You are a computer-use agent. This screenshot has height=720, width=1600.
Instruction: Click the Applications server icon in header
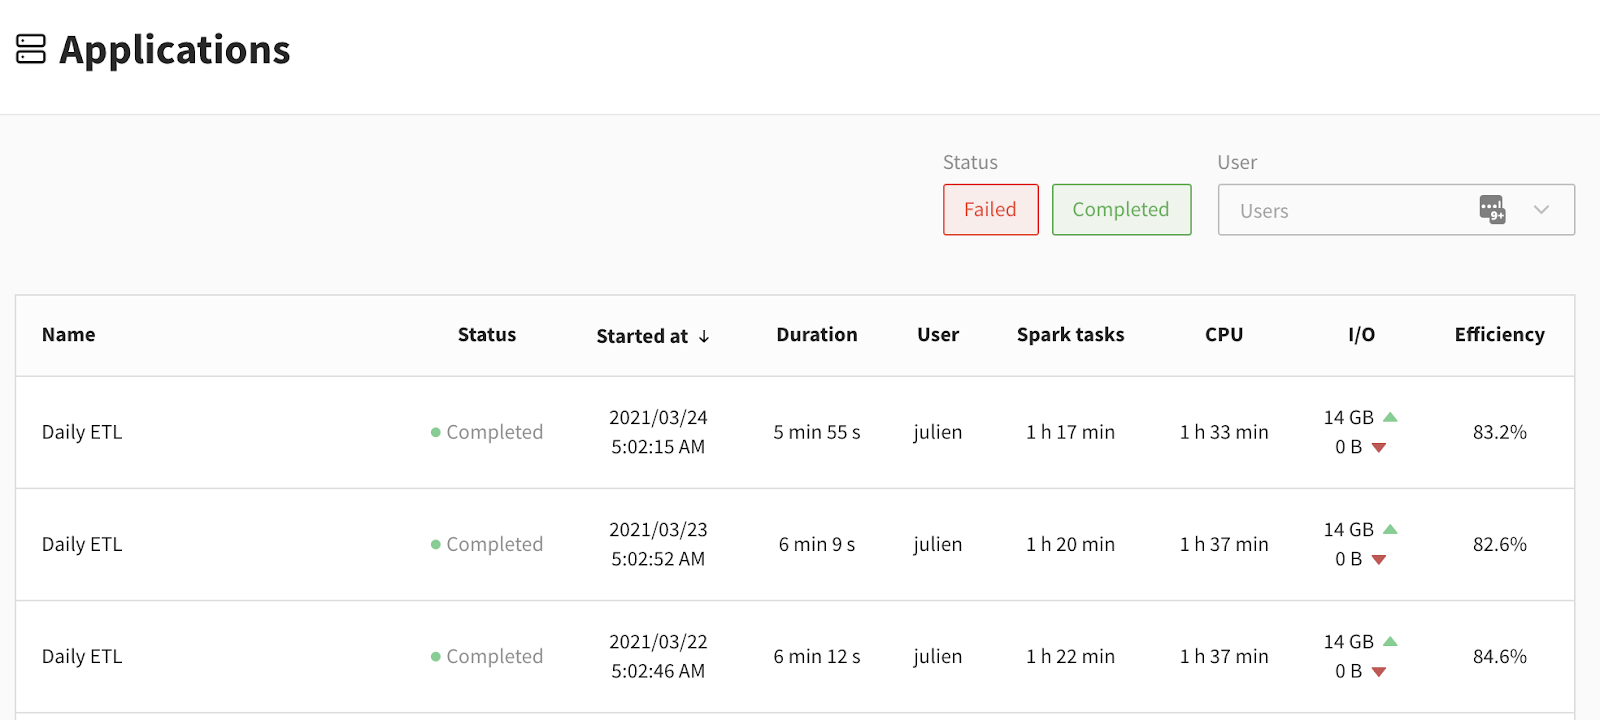coord(31,49)
